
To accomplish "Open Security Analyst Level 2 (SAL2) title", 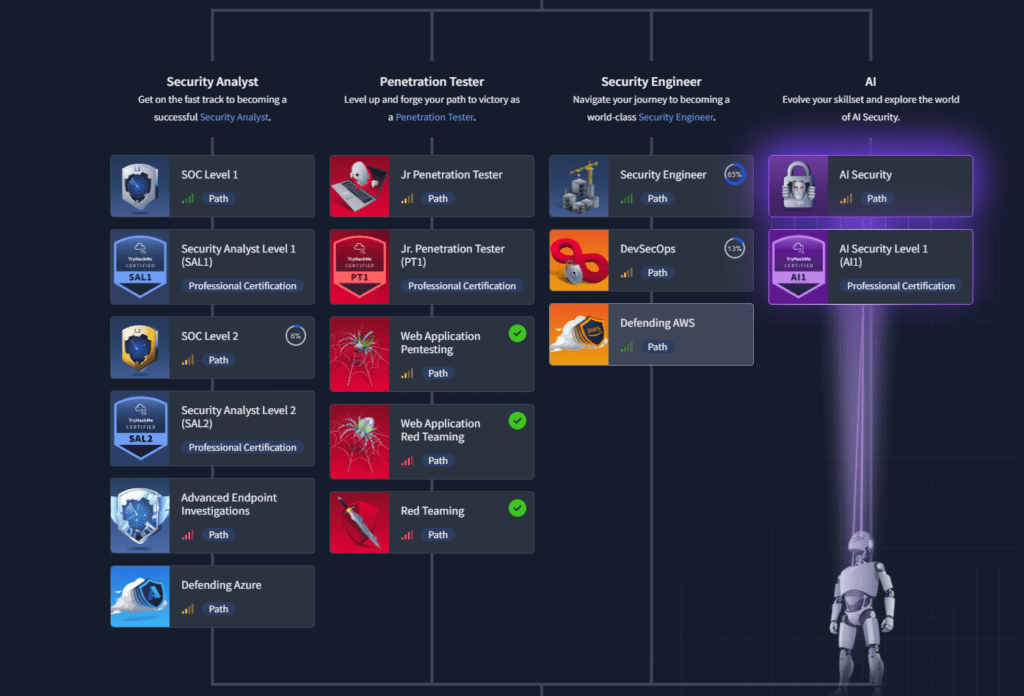I will tap(238, 417).
